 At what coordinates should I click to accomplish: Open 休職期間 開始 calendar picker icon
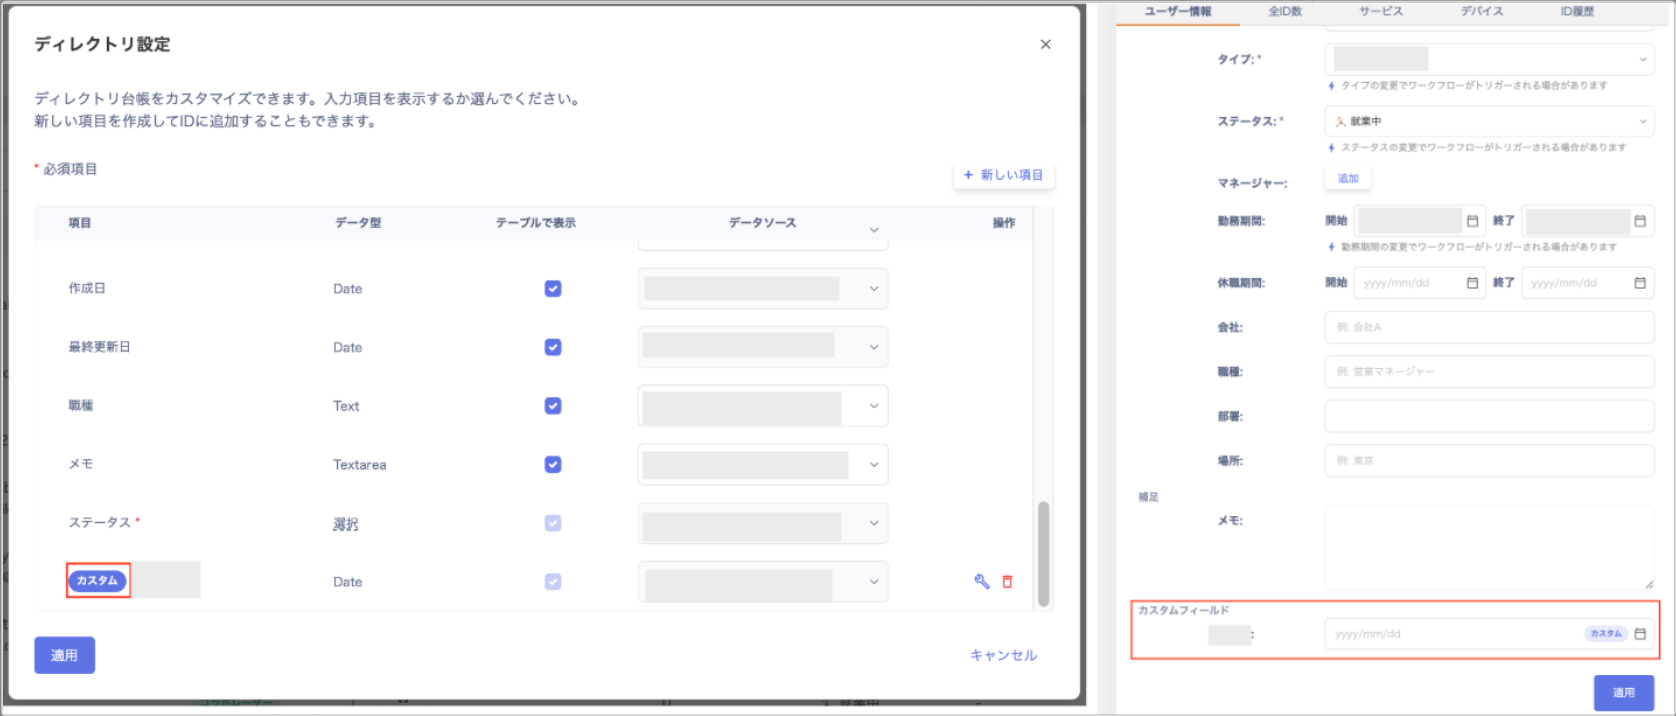coord(1472,283)
